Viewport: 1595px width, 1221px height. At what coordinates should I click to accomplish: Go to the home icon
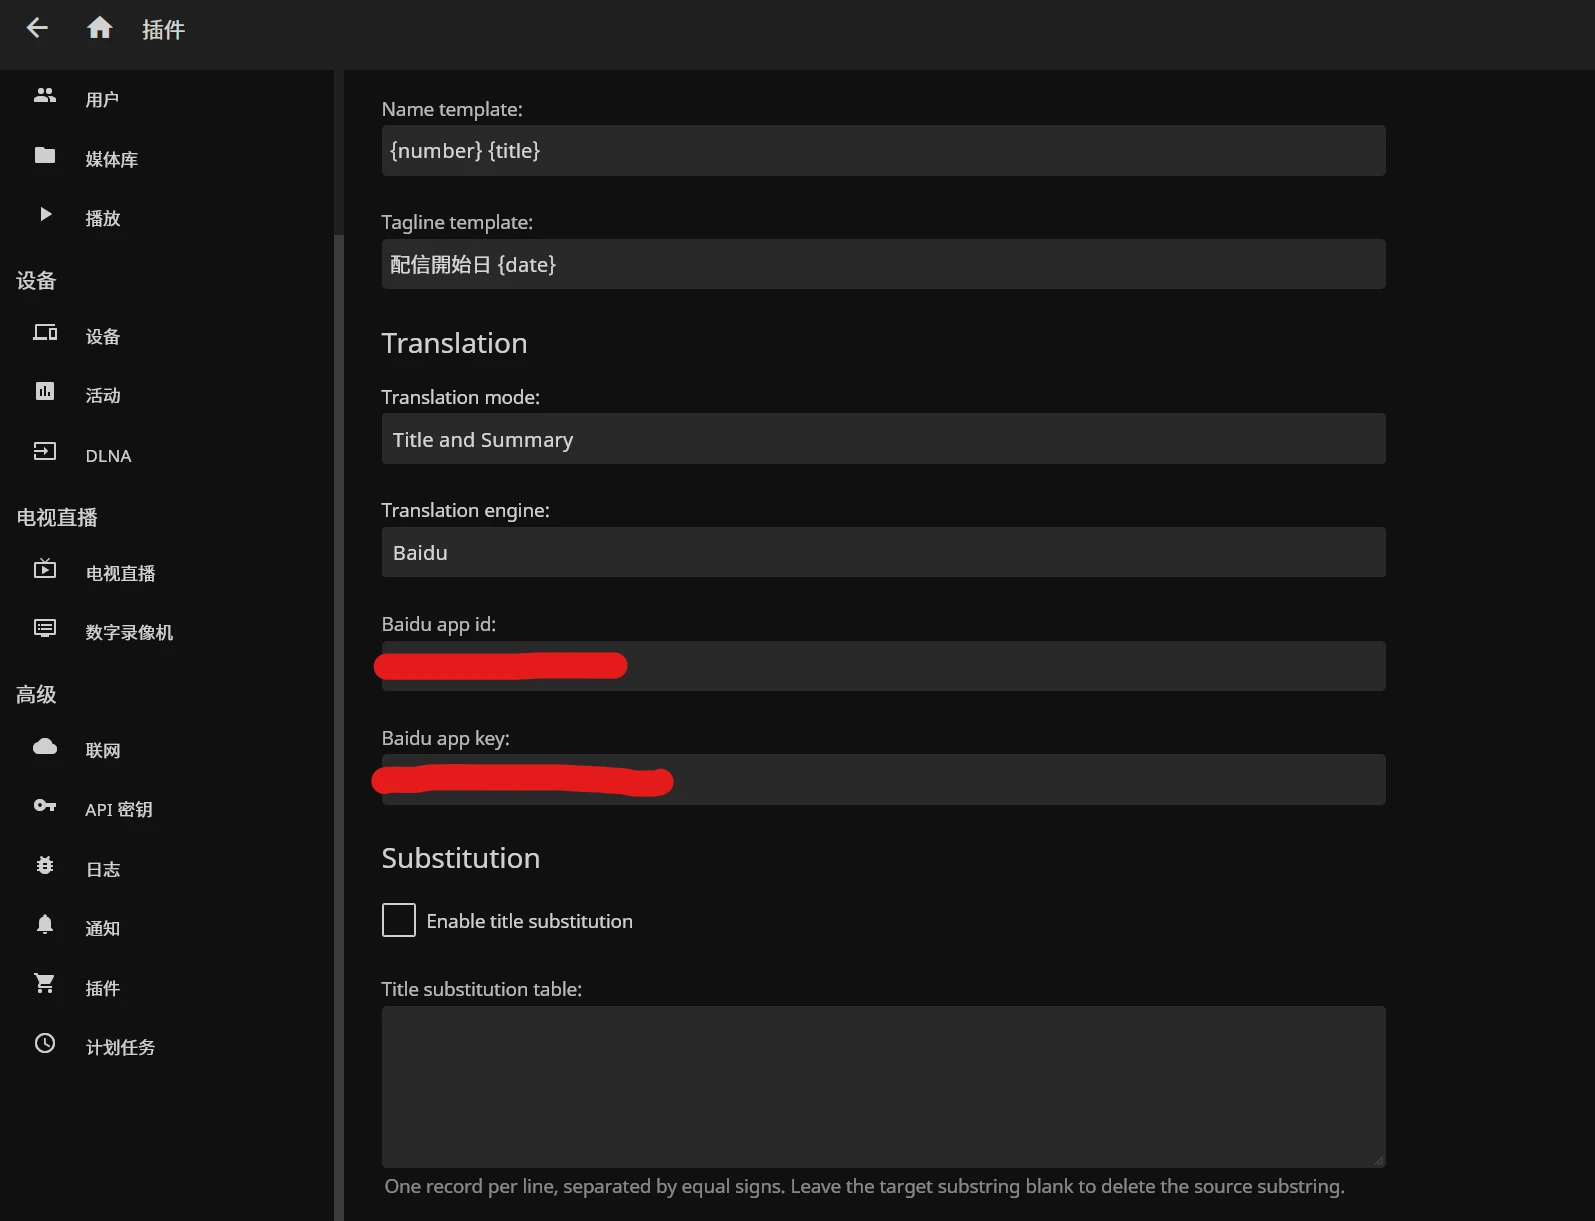tap(99, 28)
